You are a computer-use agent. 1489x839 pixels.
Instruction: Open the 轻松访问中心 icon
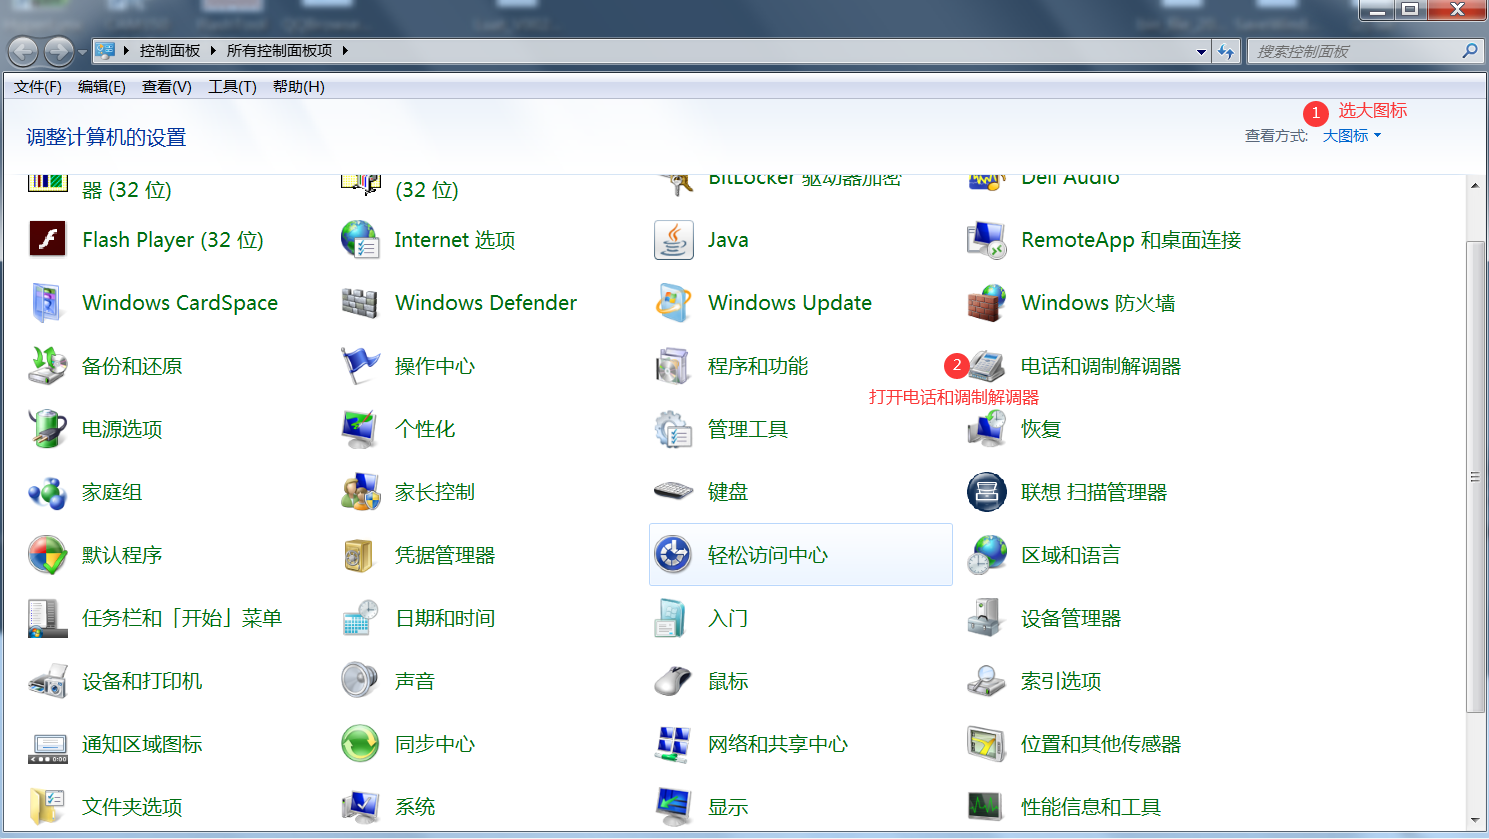point(673,555)
